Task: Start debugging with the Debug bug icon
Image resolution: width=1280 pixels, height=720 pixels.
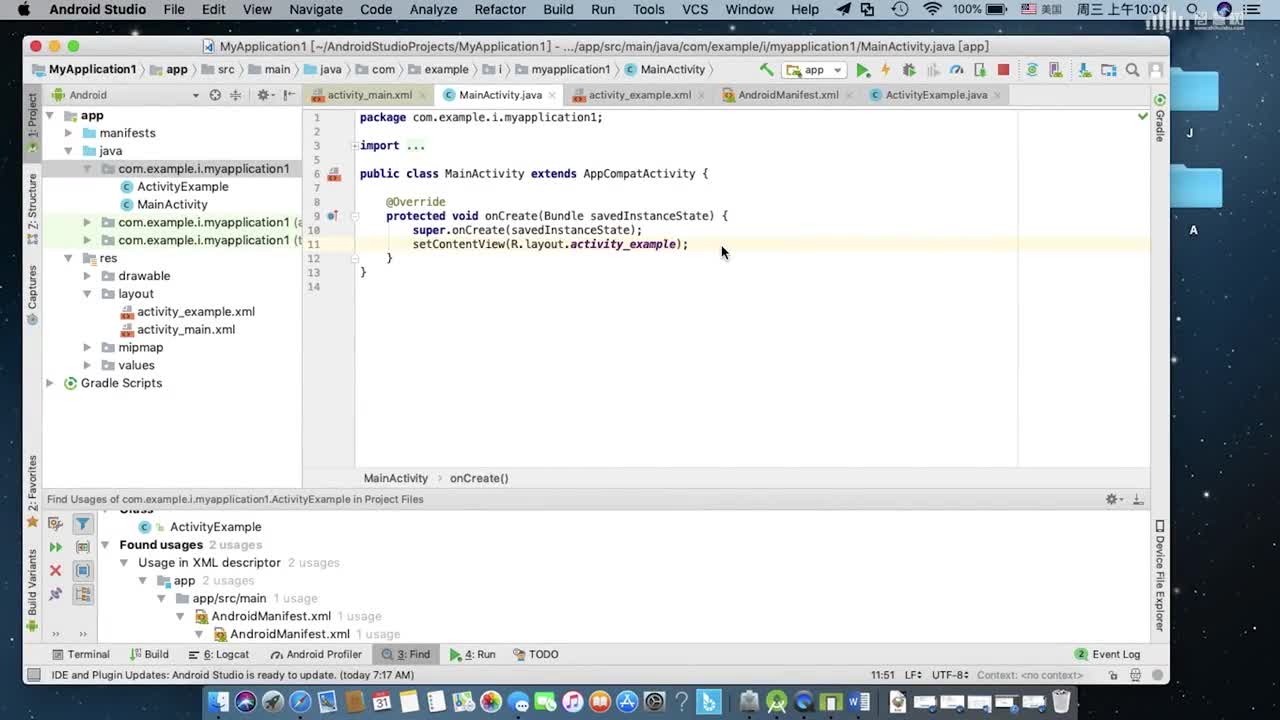Action: (909, 70)
